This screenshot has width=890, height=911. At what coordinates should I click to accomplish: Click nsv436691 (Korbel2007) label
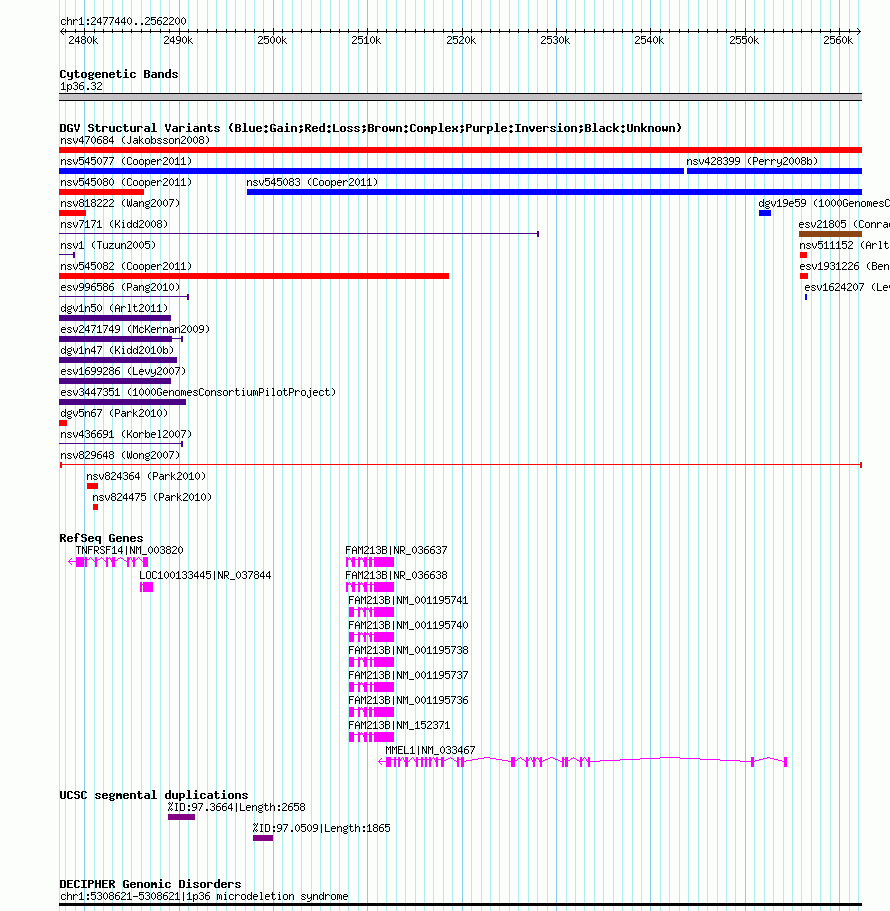tap(125, 434)
